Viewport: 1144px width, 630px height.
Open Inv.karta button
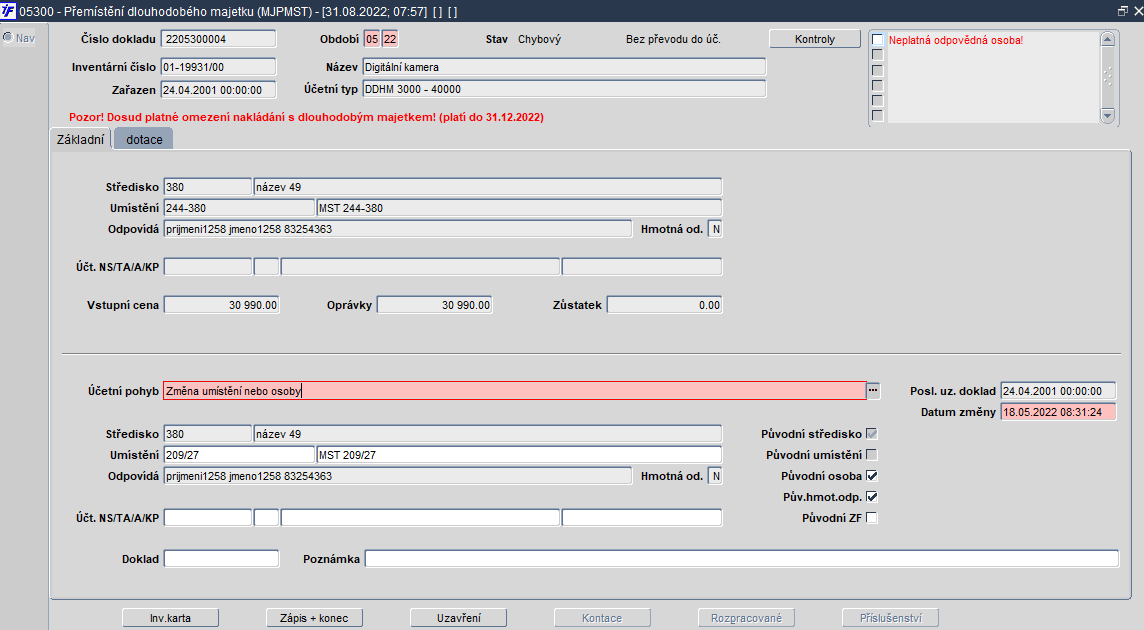170,618
